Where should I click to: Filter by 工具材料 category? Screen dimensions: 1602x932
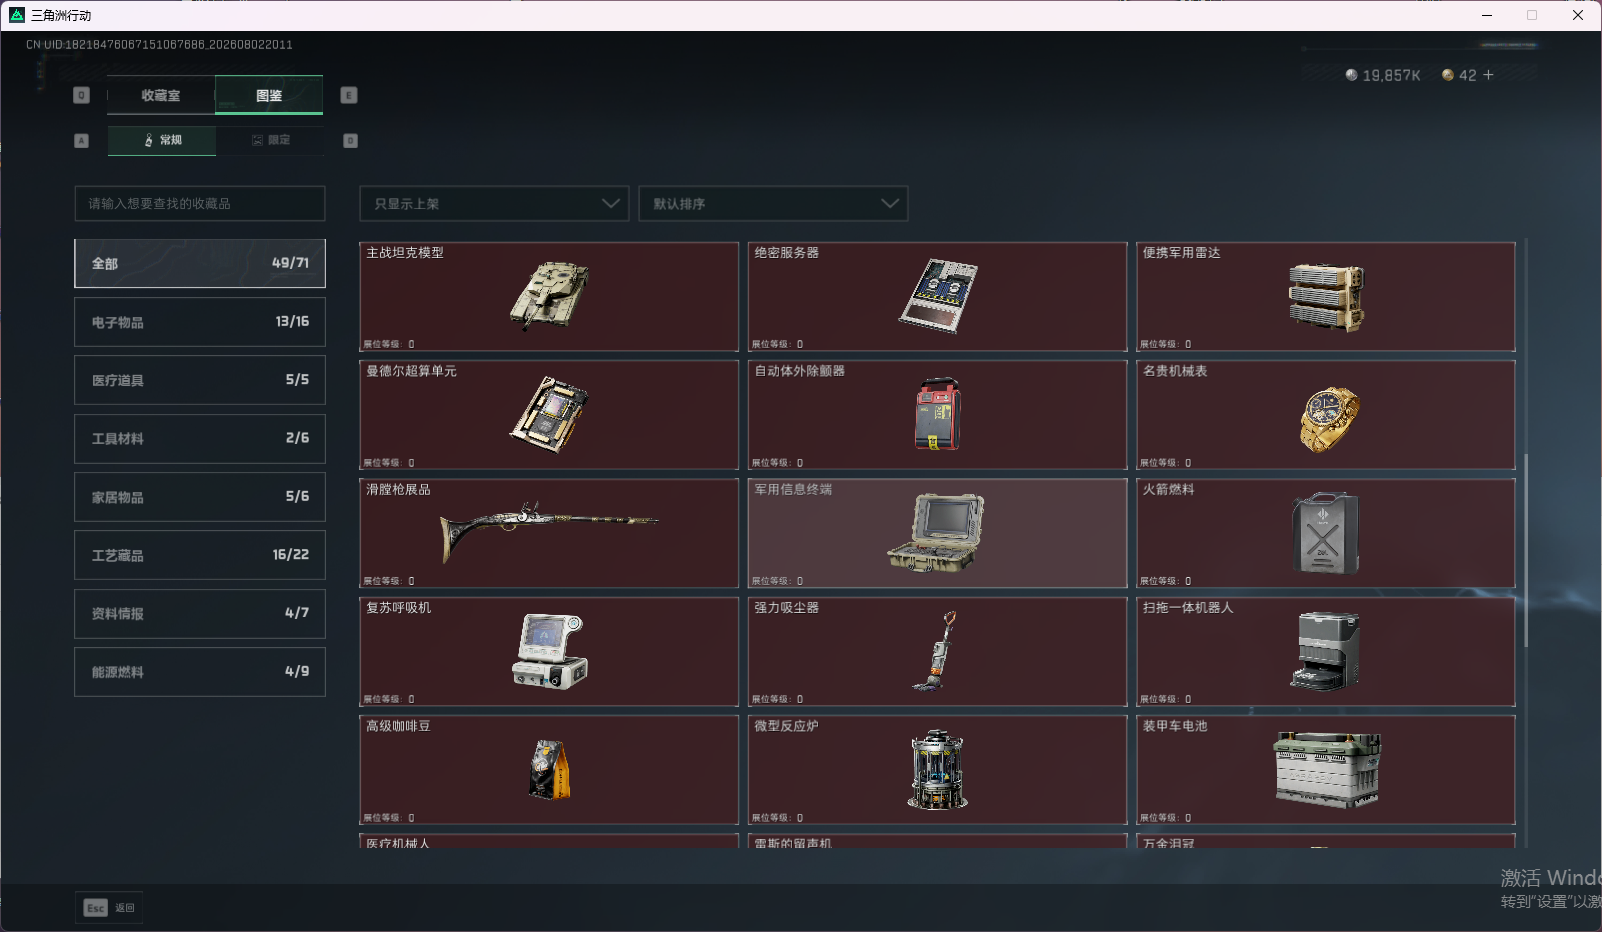[200, 439]
